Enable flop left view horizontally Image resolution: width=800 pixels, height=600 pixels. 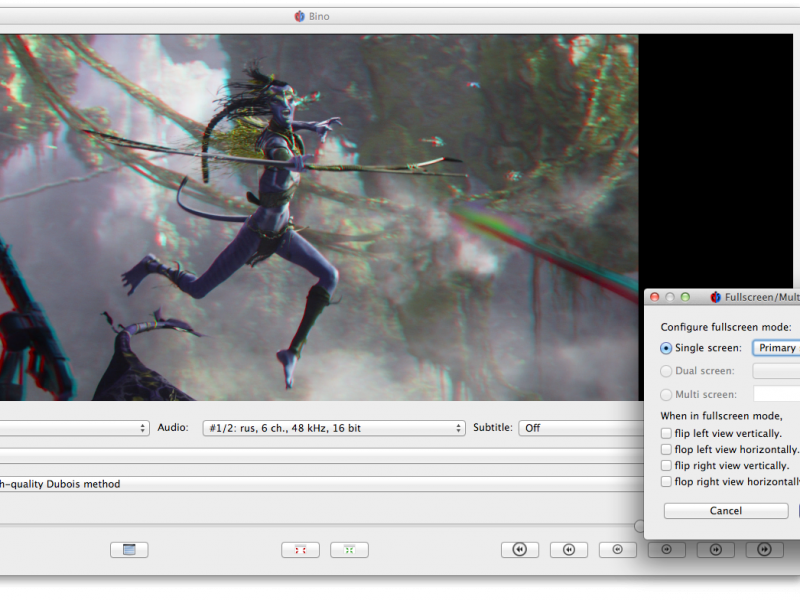pyautogui.click(x=666, y=449)
